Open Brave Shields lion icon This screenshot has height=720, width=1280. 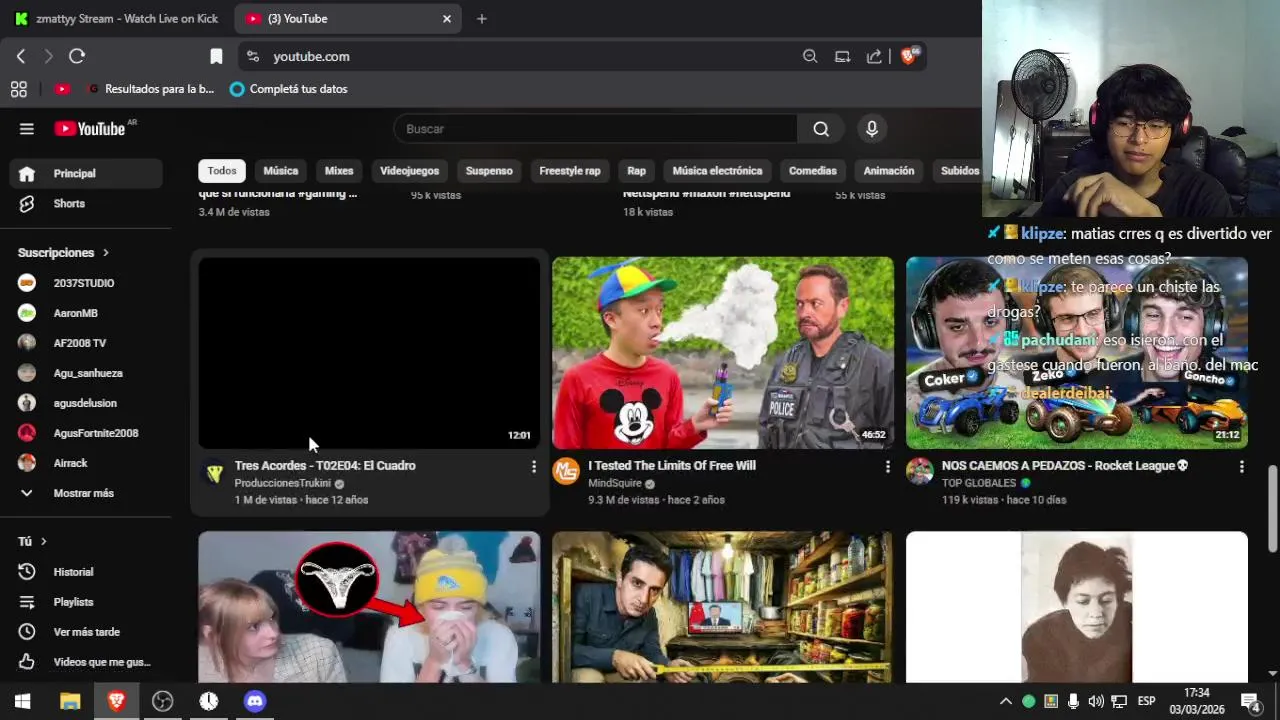point(909,56)
